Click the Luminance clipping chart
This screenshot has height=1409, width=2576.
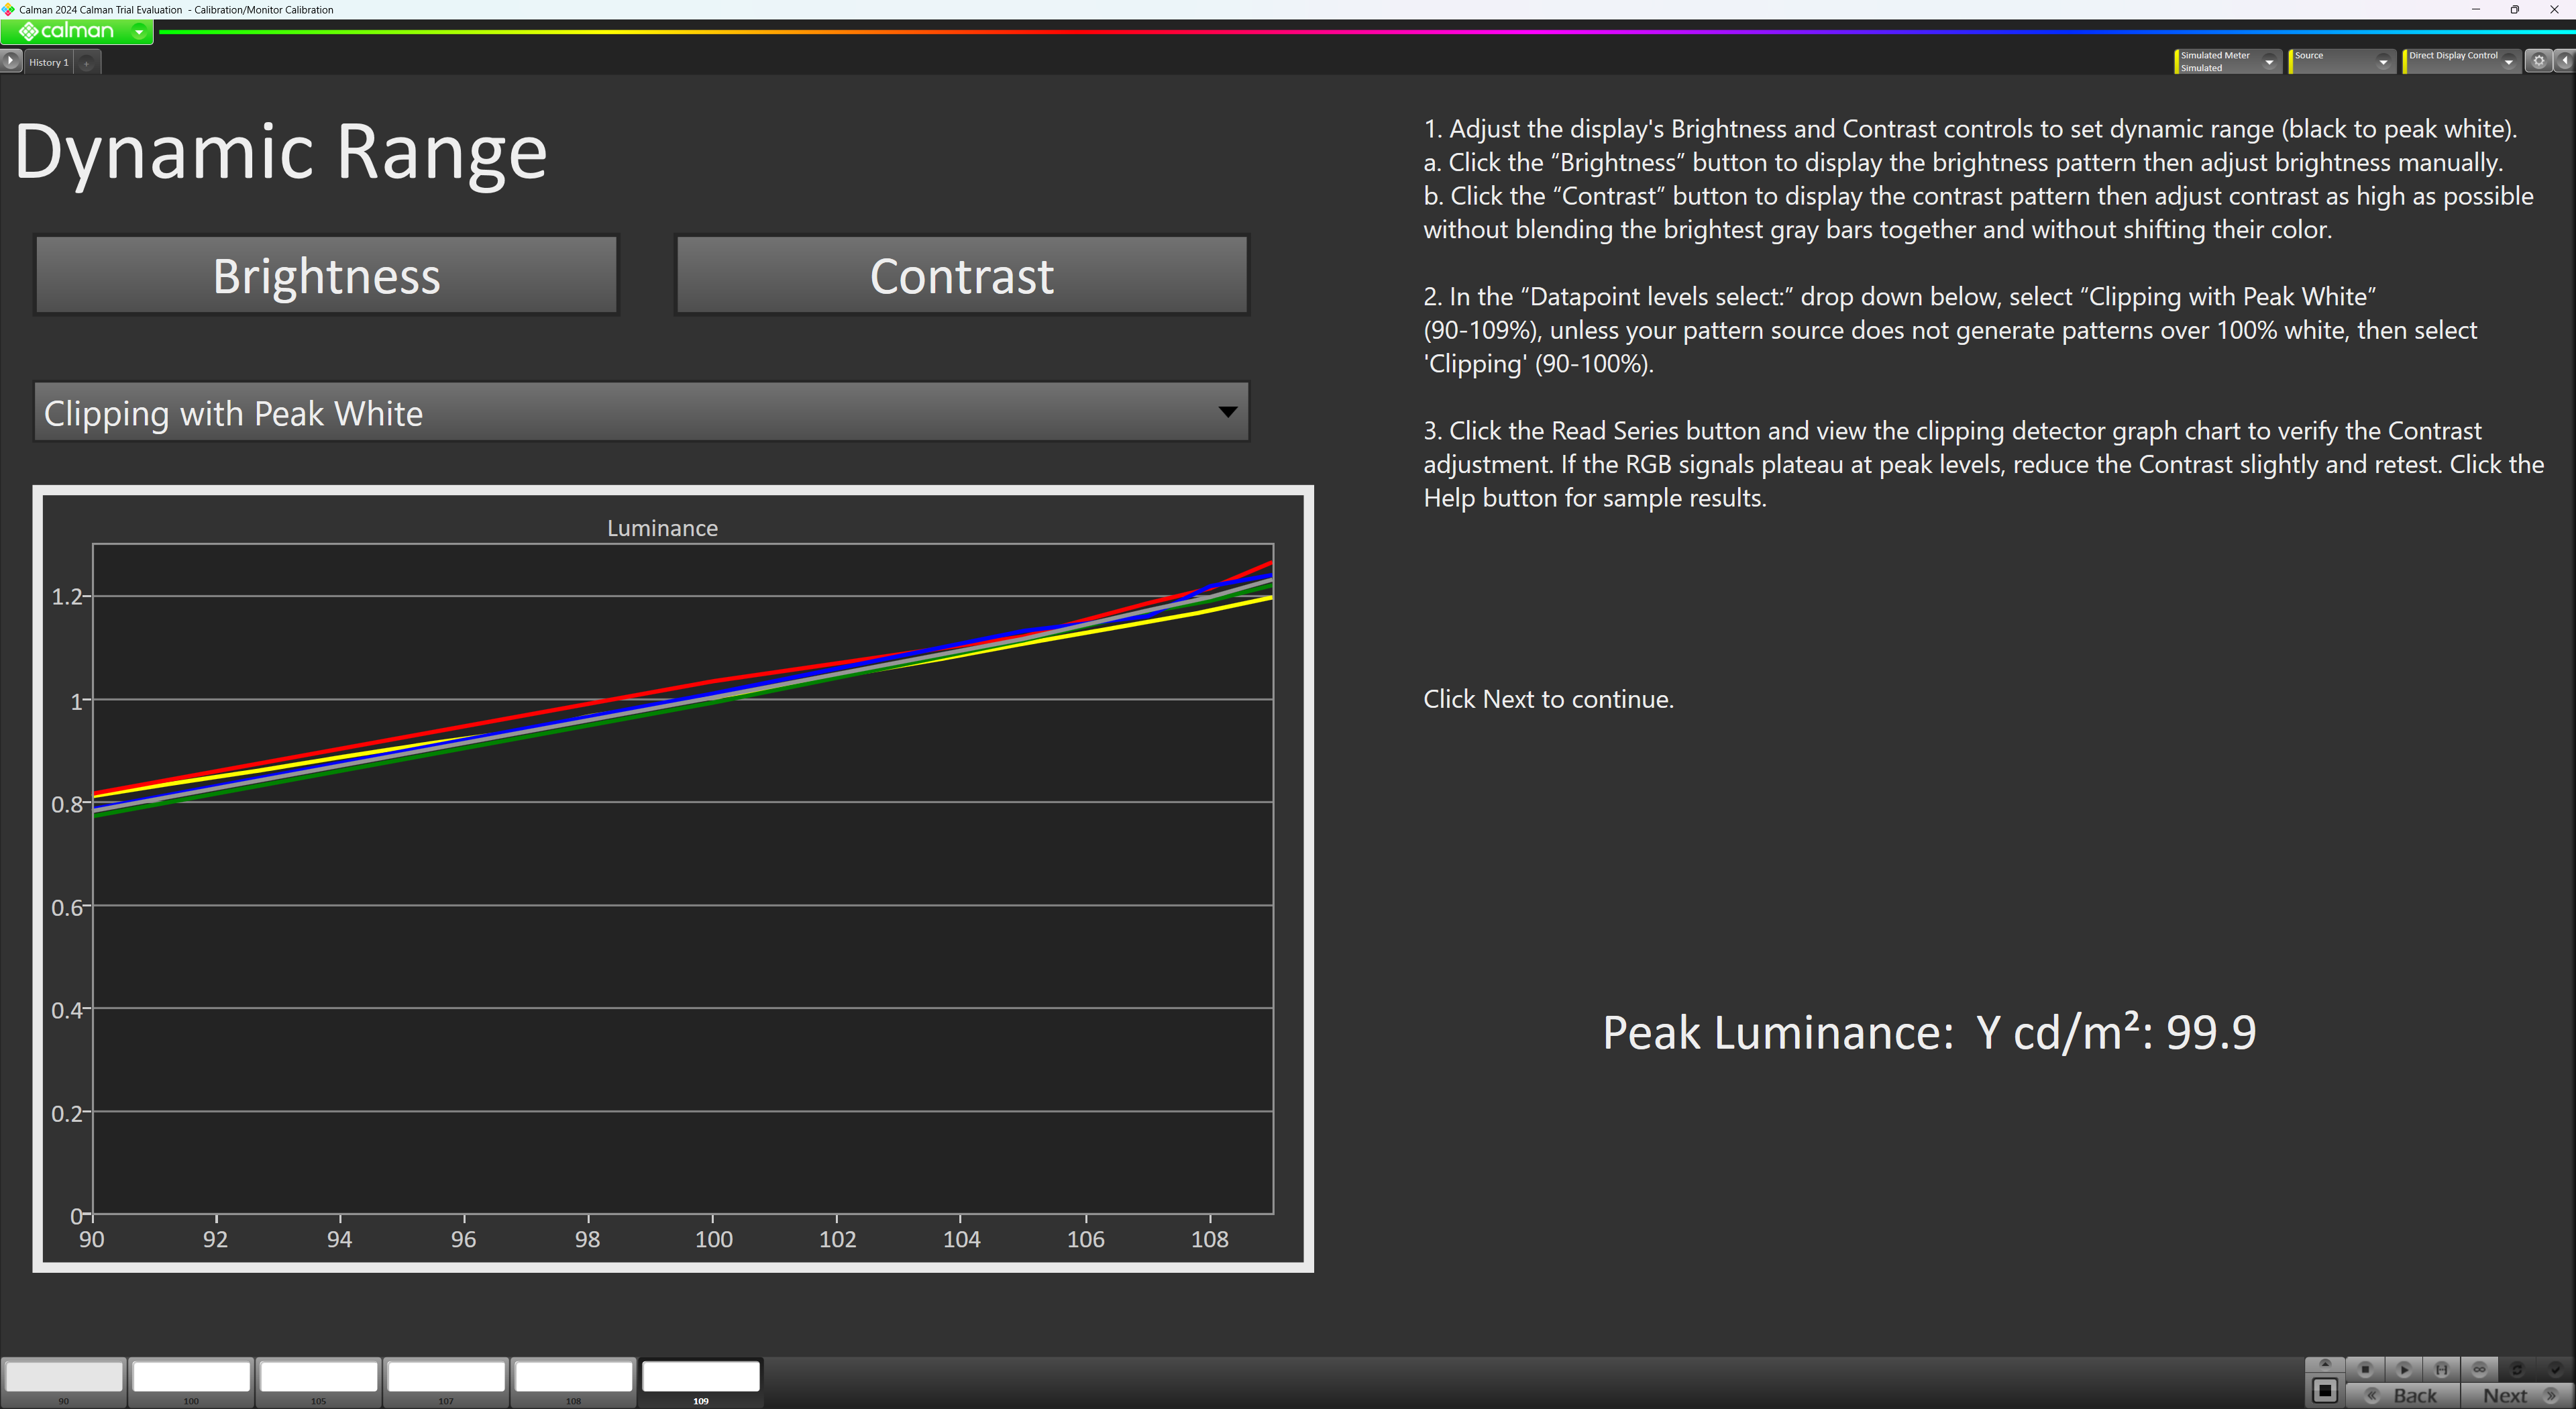pos(673,879)
